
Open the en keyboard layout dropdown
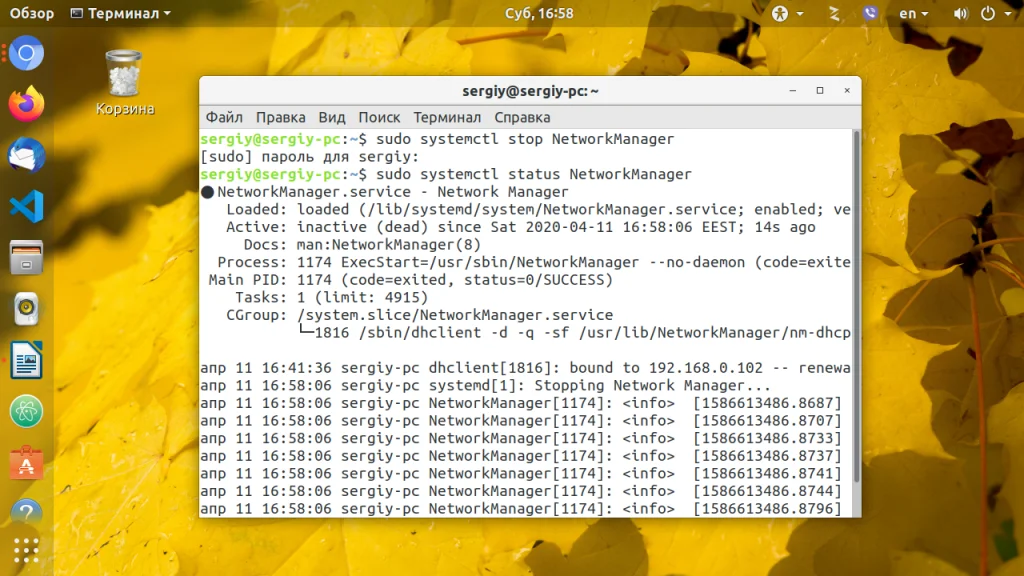(x=913, y=13)
